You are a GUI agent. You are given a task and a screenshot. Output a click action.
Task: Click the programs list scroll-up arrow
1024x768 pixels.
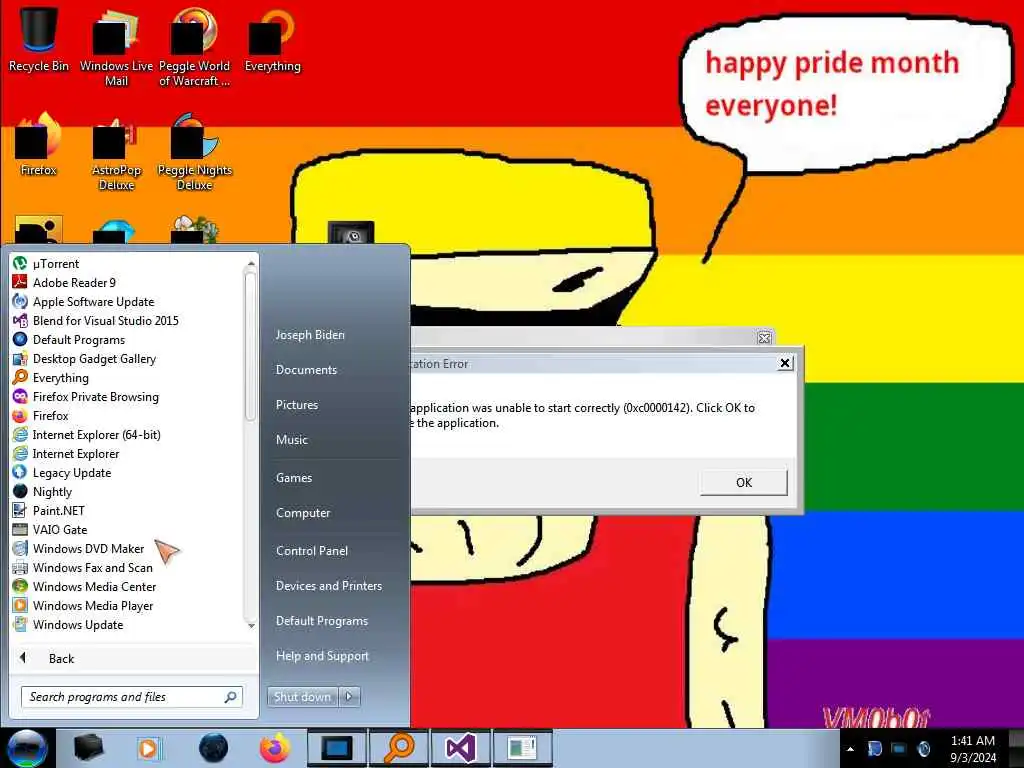tap(251, 263)
